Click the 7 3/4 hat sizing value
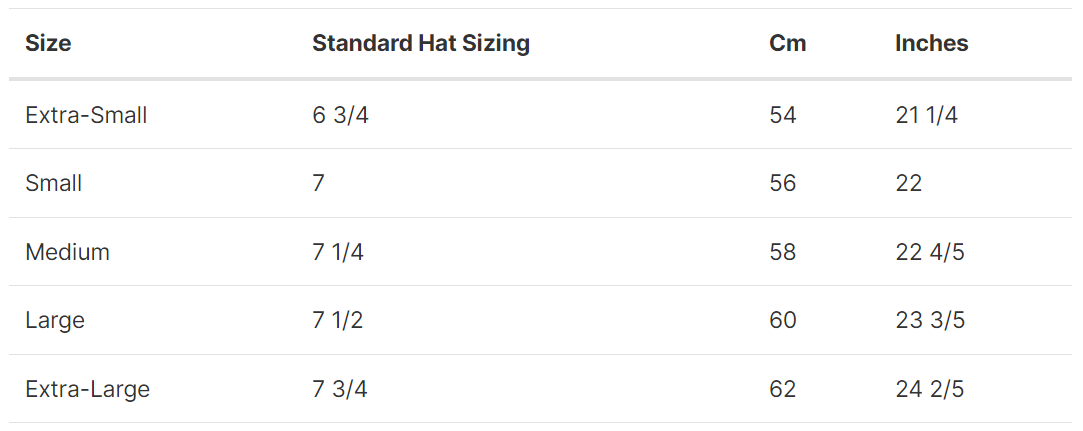The width and height of the screenshot is (1083, 431). pyautogui.click(x=340, y=390)
